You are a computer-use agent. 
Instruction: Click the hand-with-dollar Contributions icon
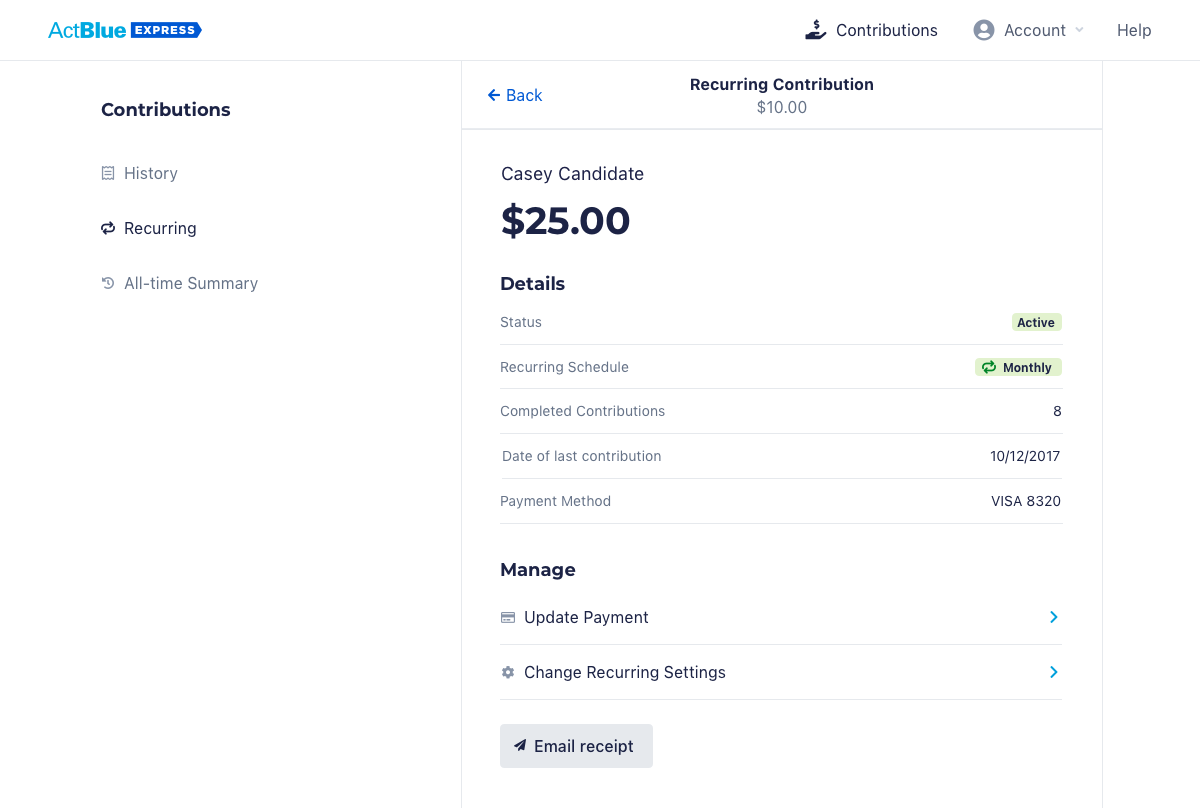pyautogui.click(x=816, y=30)
